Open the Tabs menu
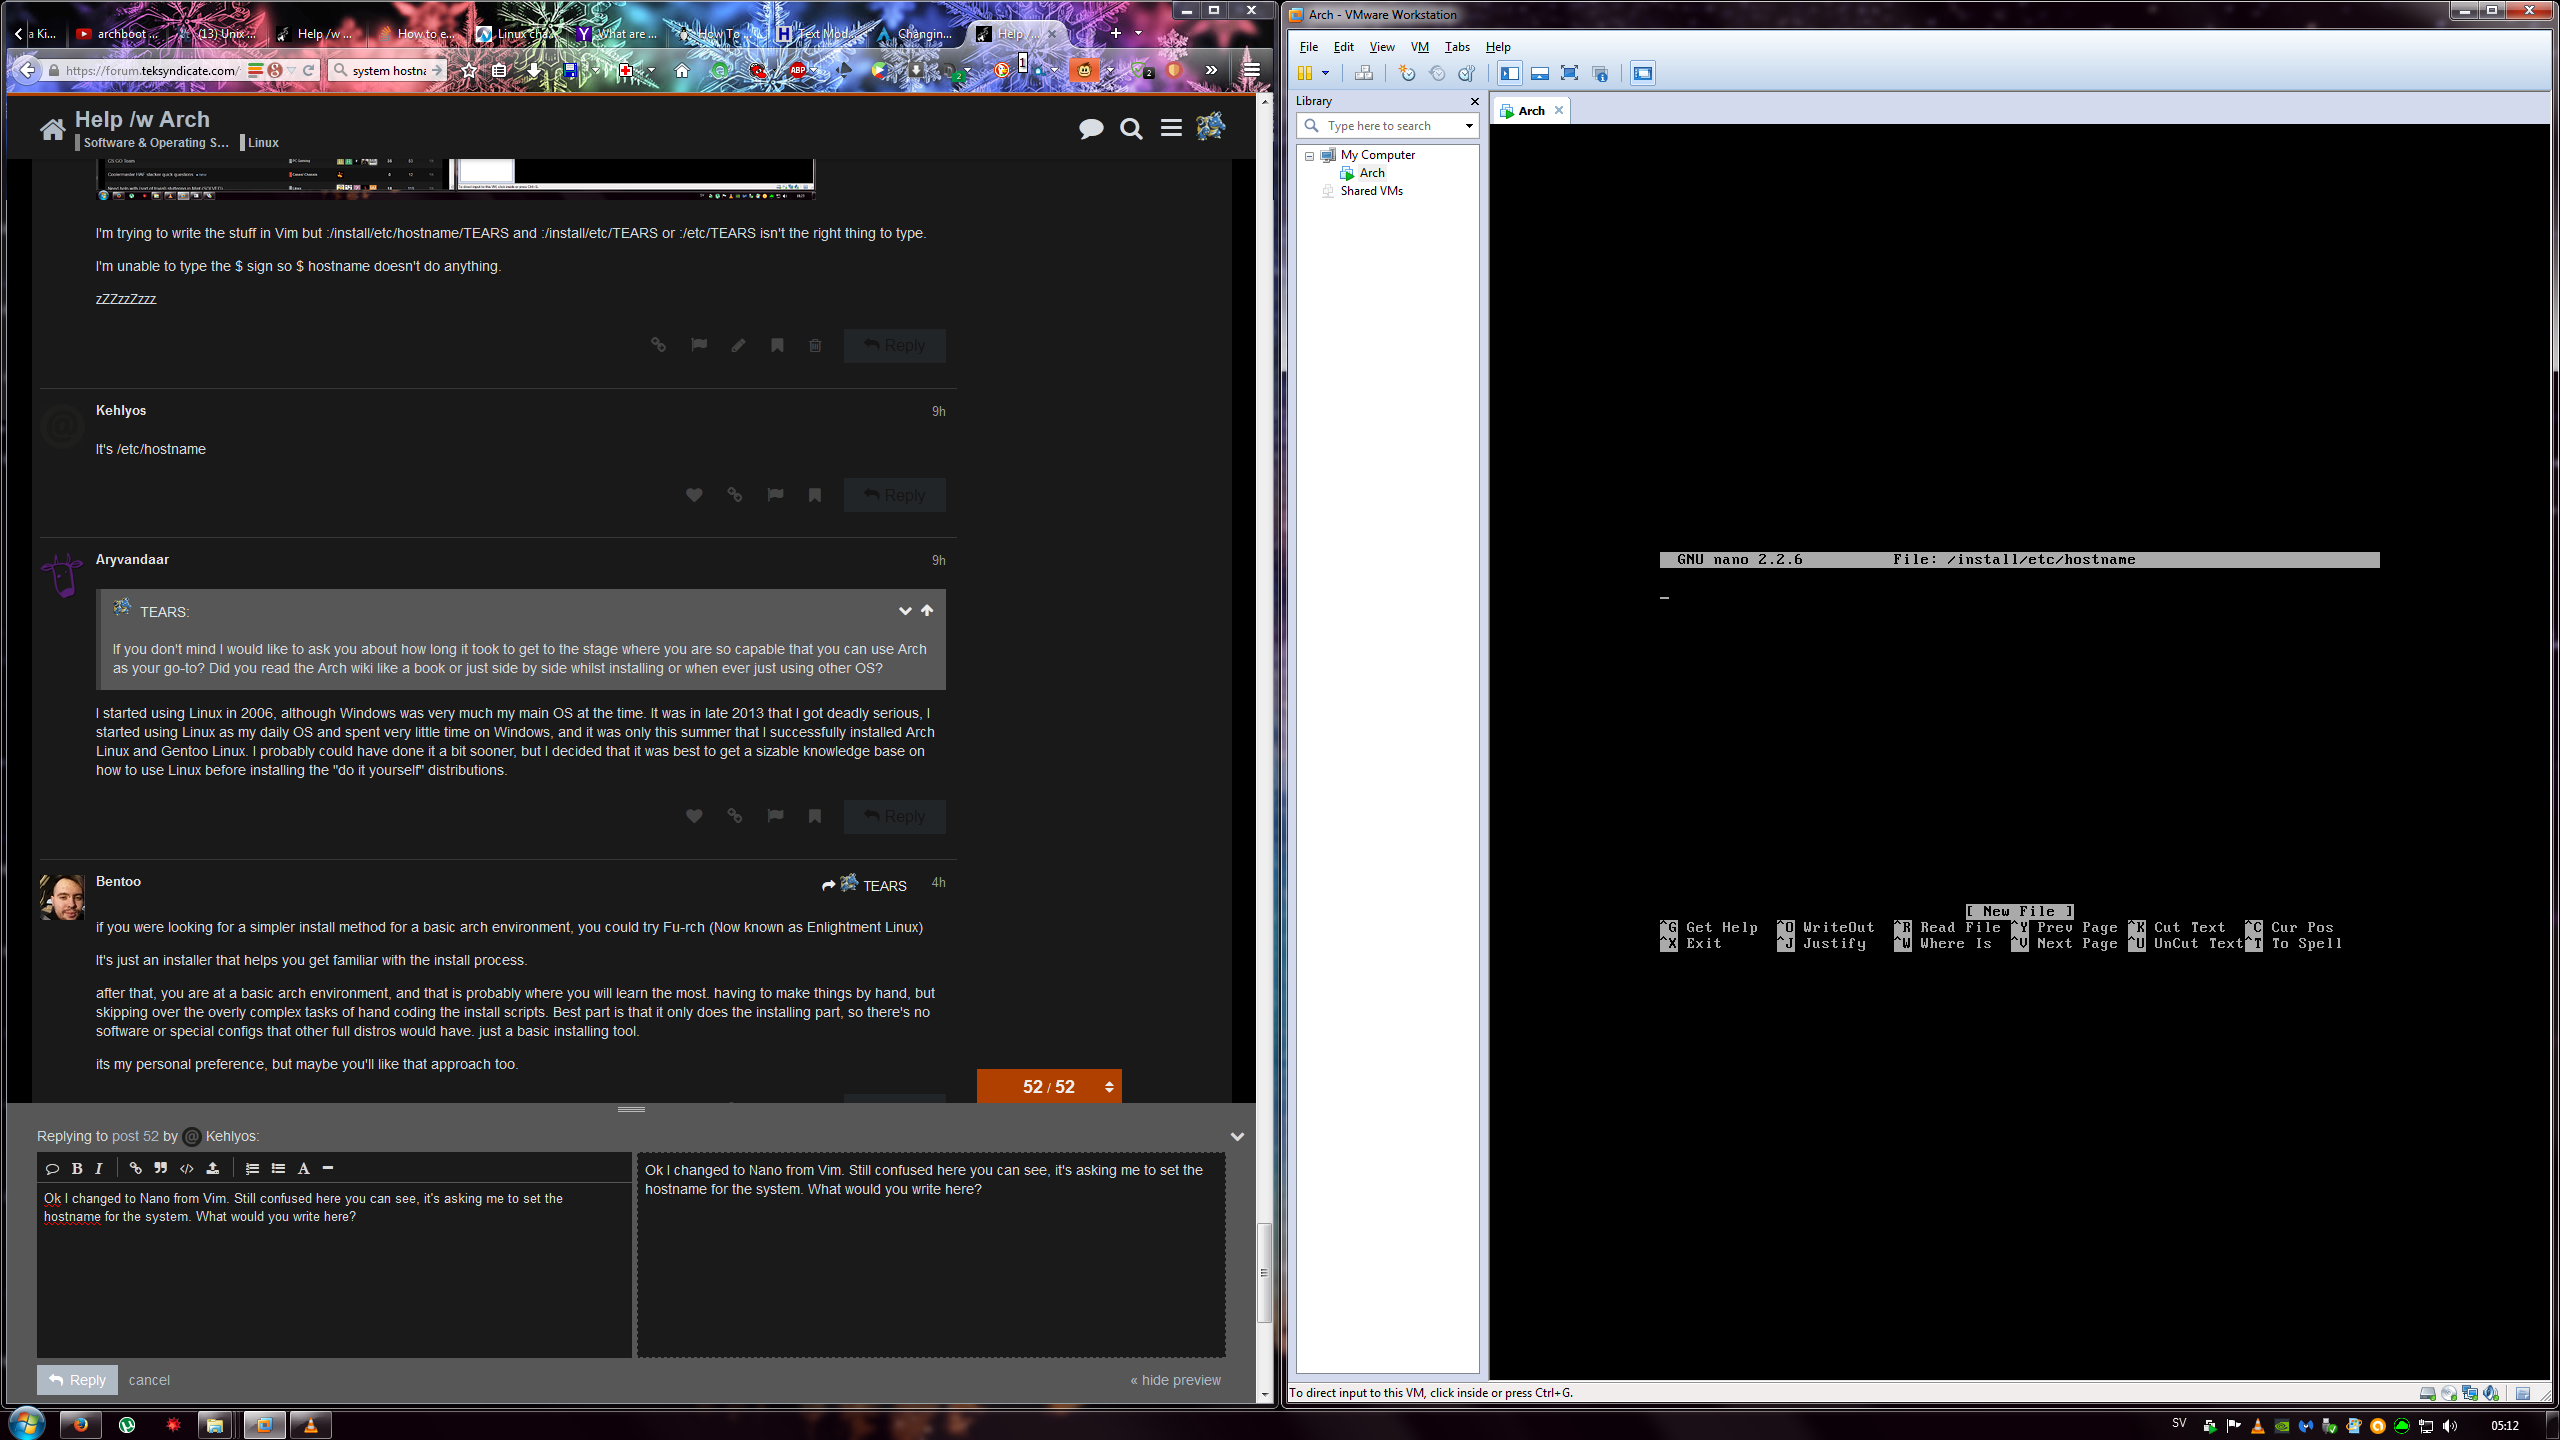 click(x=1457, y=47)
